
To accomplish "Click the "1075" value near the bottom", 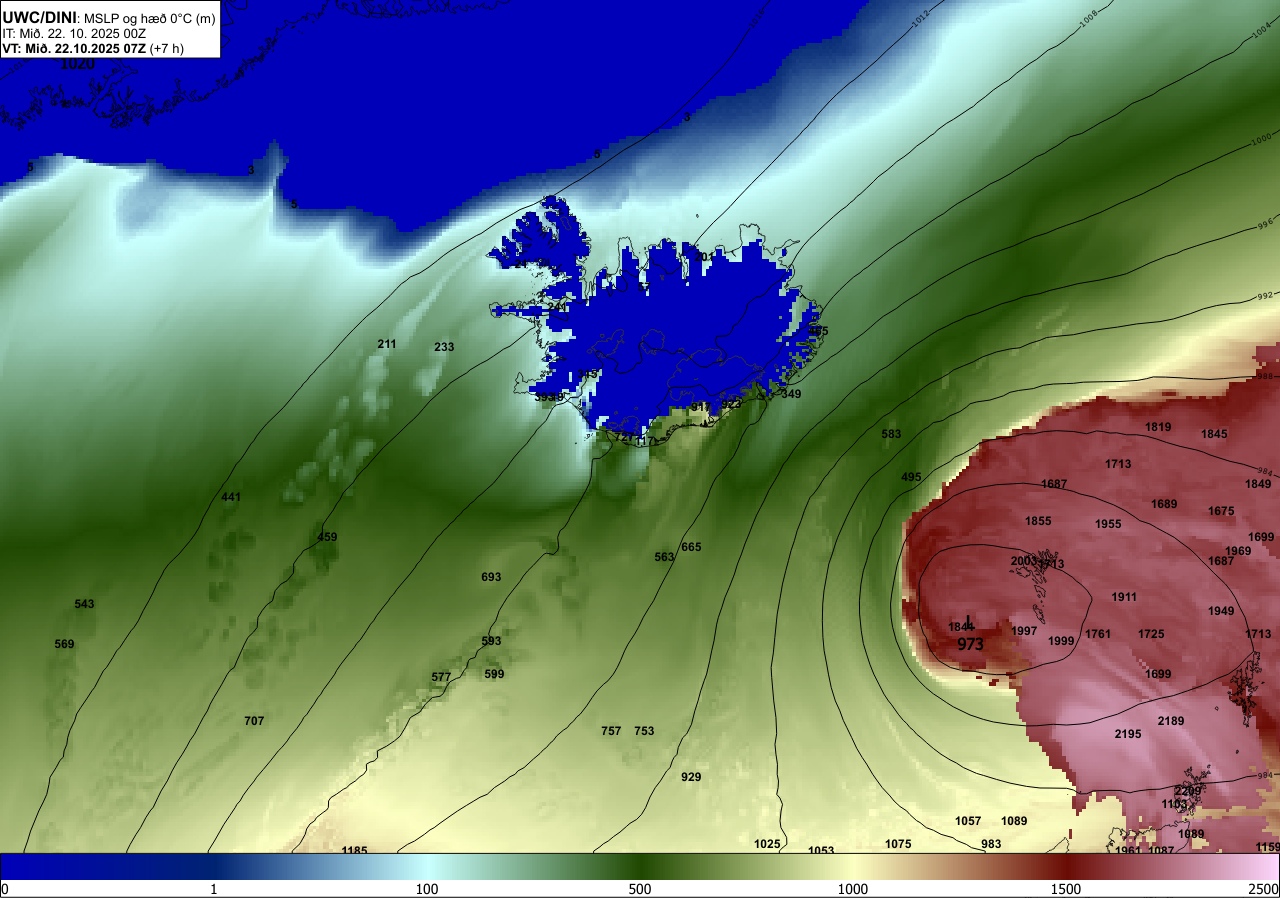I will (898, 844).
